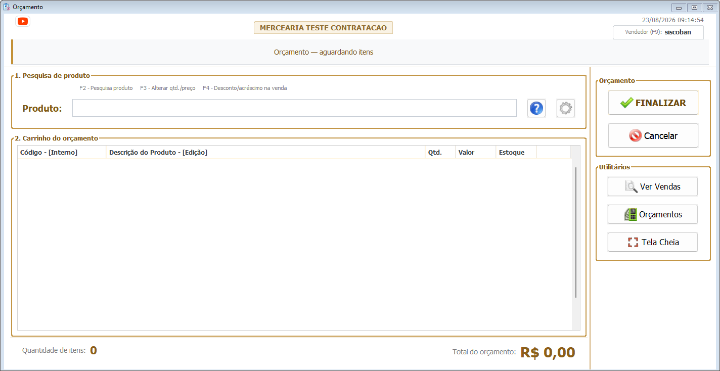This screenshot has width=720, height=371.
Task: Click the blue question mark help icon
Action: 536,108
